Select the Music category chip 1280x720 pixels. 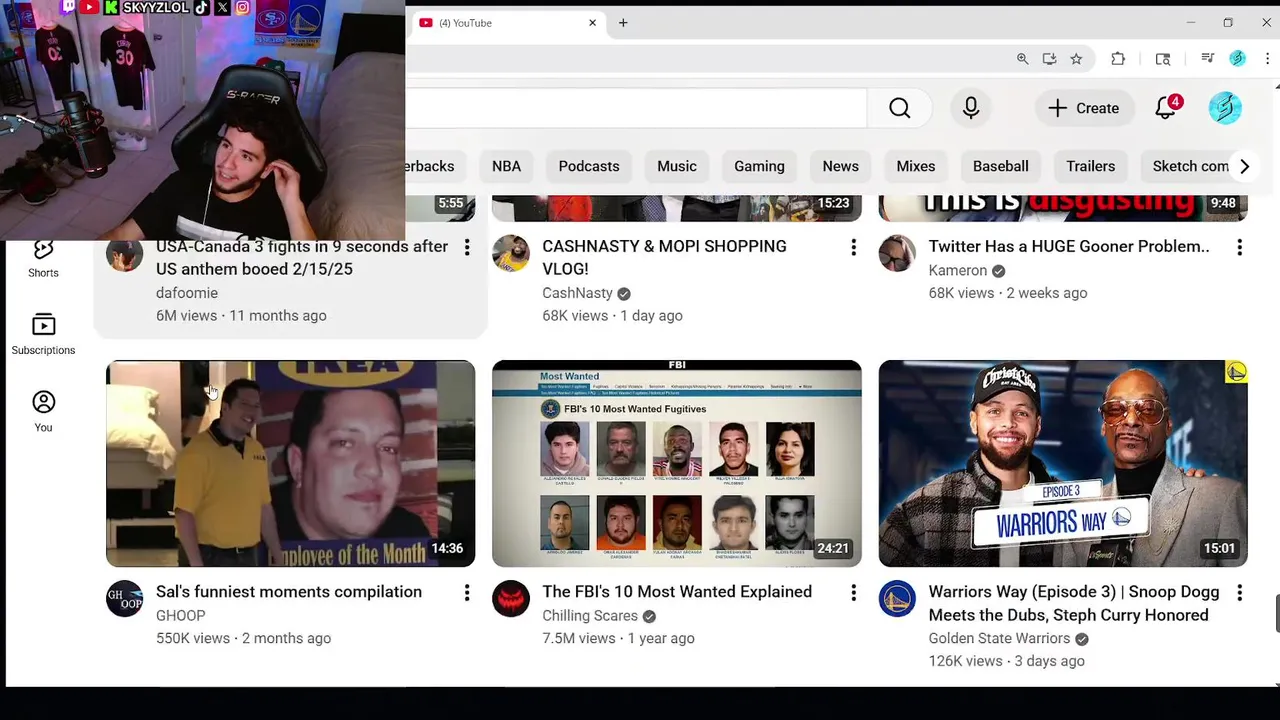(677, 166)
